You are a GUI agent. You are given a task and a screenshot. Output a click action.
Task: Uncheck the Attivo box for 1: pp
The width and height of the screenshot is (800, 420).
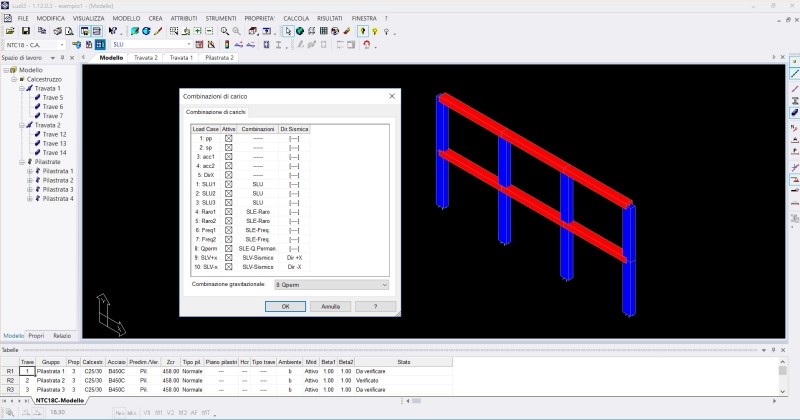228,139
